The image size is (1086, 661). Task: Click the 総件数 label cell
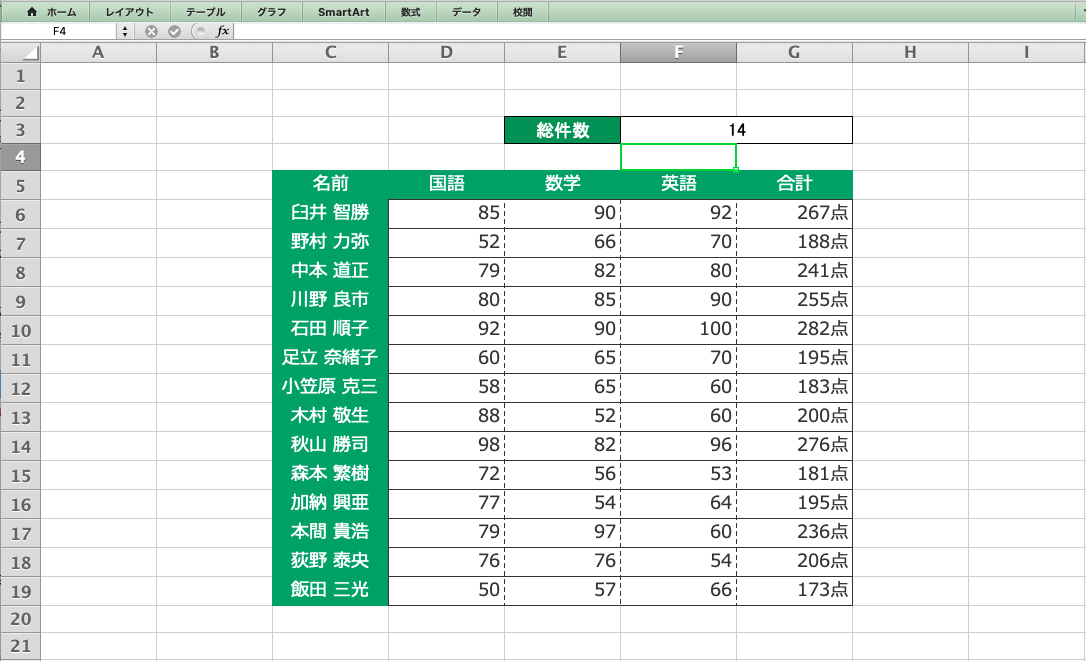click(562, 130)
